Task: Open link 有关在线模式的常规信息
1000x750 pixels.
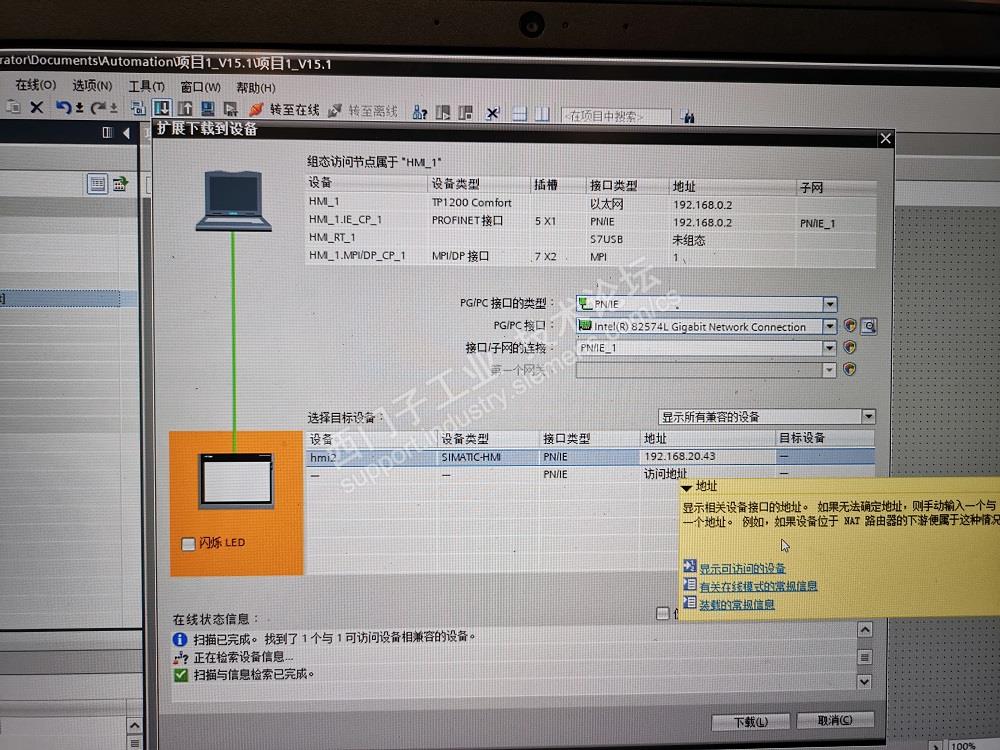Action: [758, 586]
